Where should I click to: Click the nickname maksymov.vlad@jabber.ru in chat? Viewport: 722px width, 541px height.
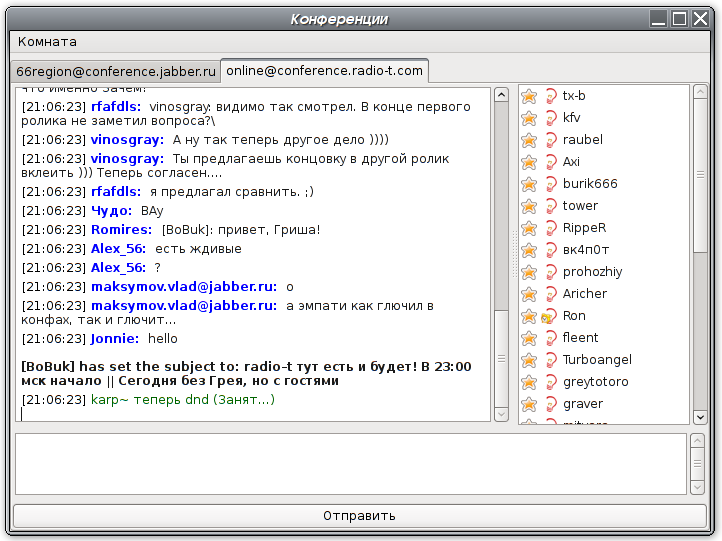click(183, 287)
